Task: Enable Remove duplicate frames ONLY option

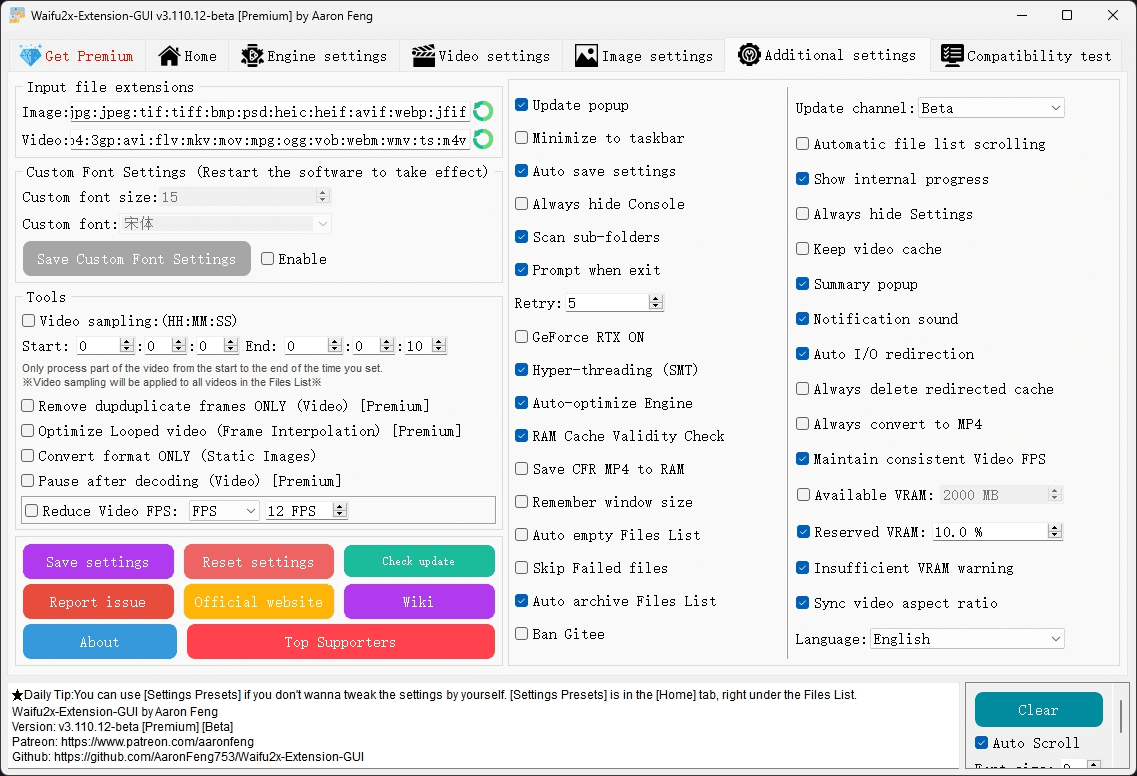Action: pos(28,406)
